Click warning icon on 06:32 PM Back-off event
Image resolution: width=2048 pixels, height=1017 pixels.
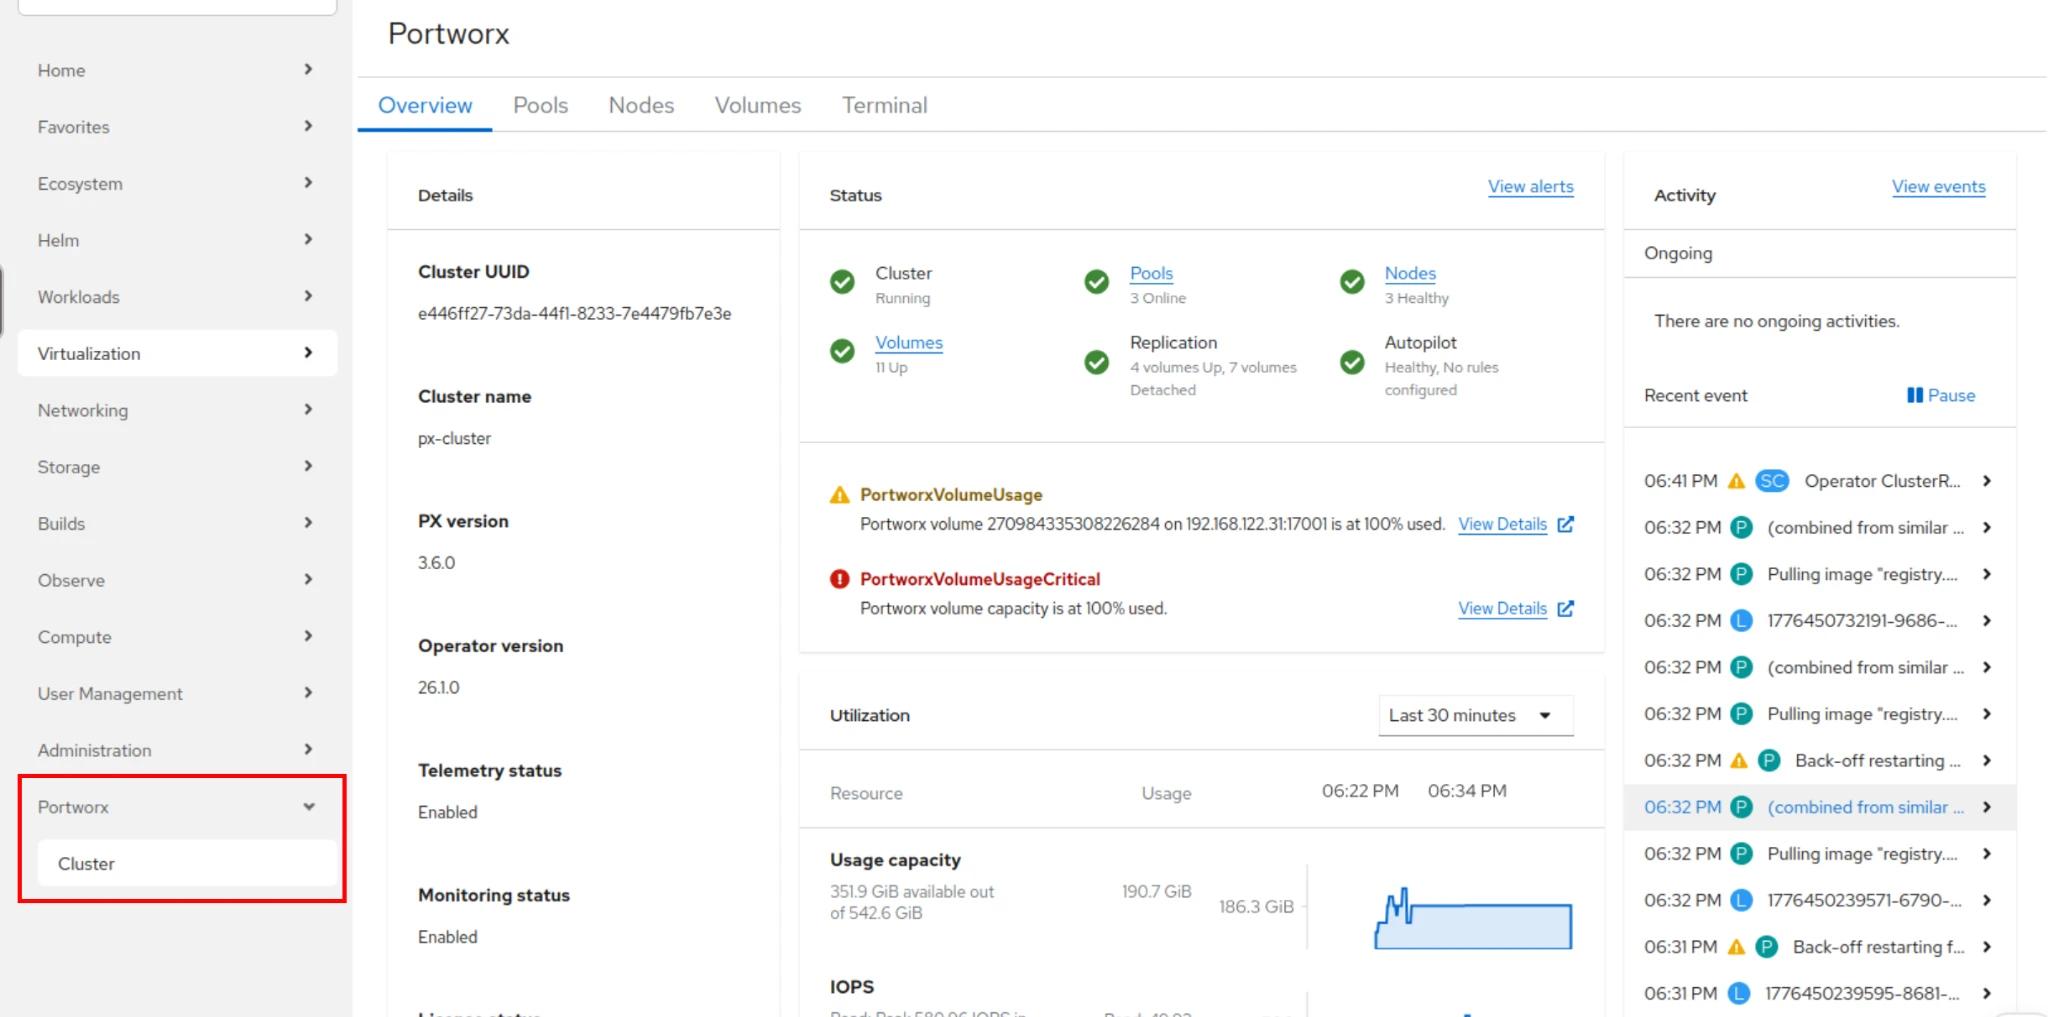pyautogui.click(x=1738, y=761)
